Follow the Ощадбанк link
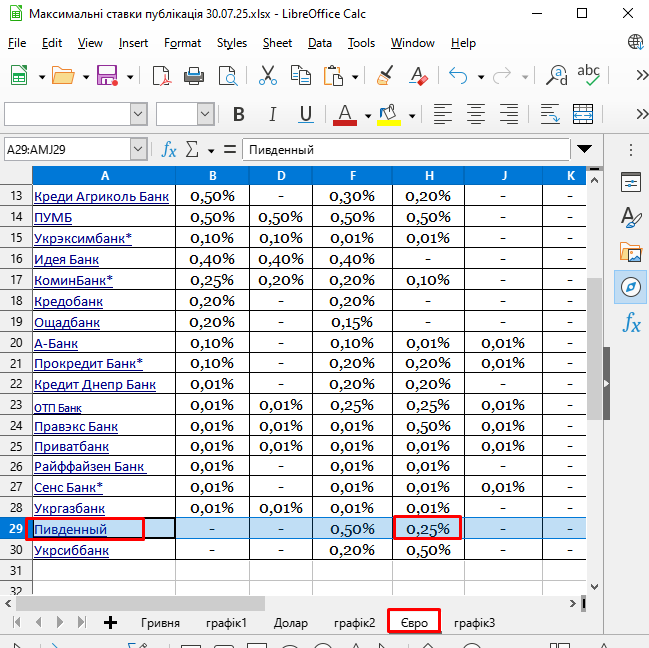This screenshot has height=648, width=649. click(67, 322)
